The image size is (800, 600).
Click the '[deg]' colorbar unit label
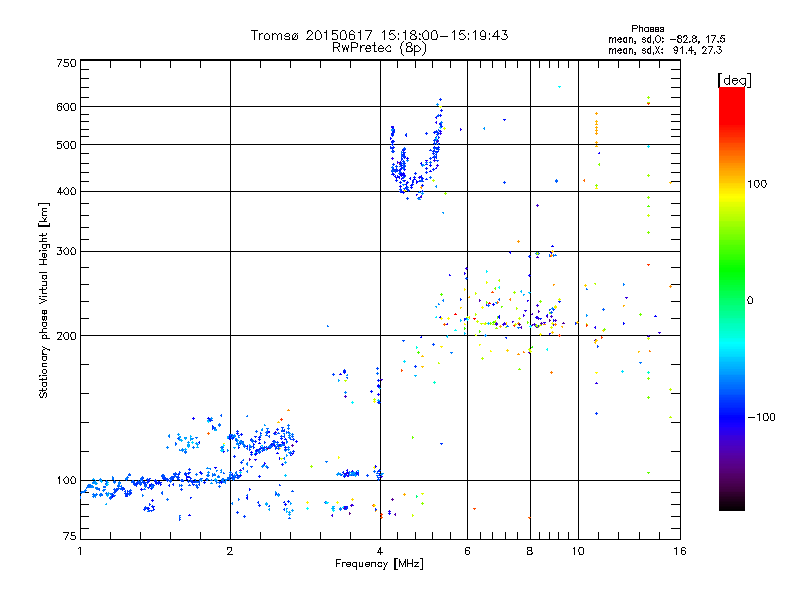coord(734,80)
